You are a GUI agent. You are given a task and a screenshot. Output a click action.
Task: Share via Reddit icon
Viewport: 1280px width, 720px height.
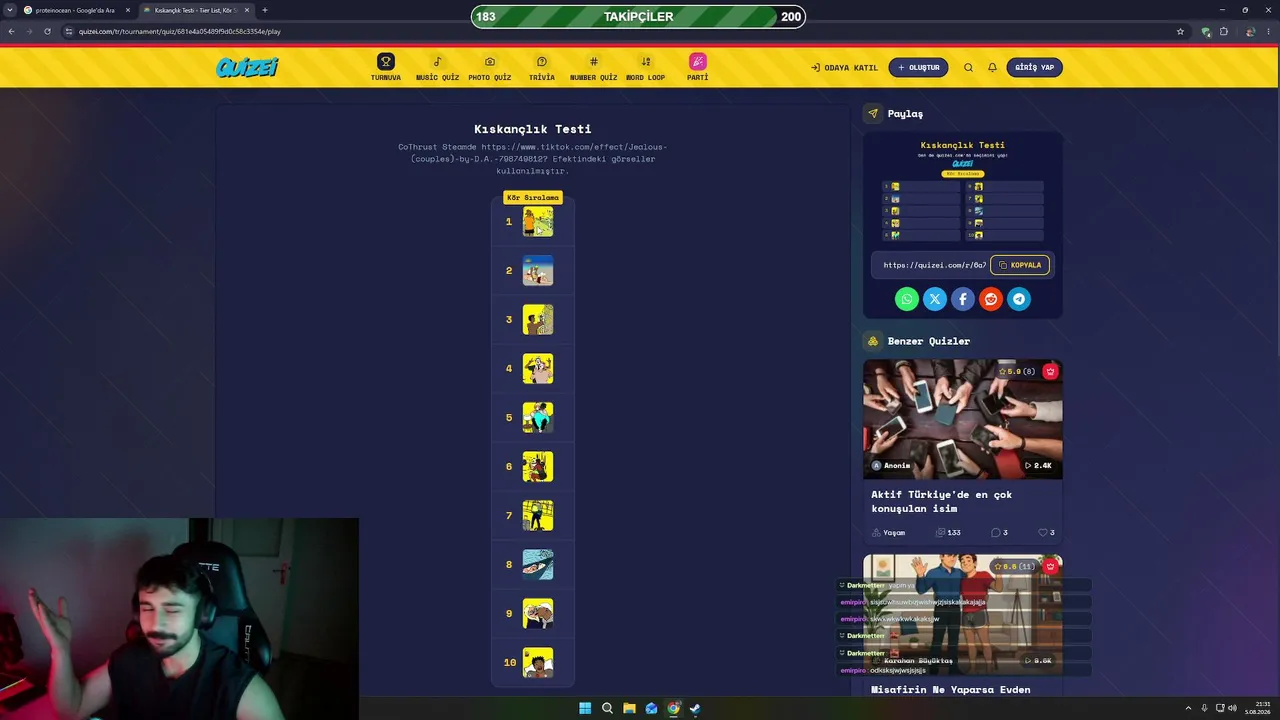(x=991, y=299)
